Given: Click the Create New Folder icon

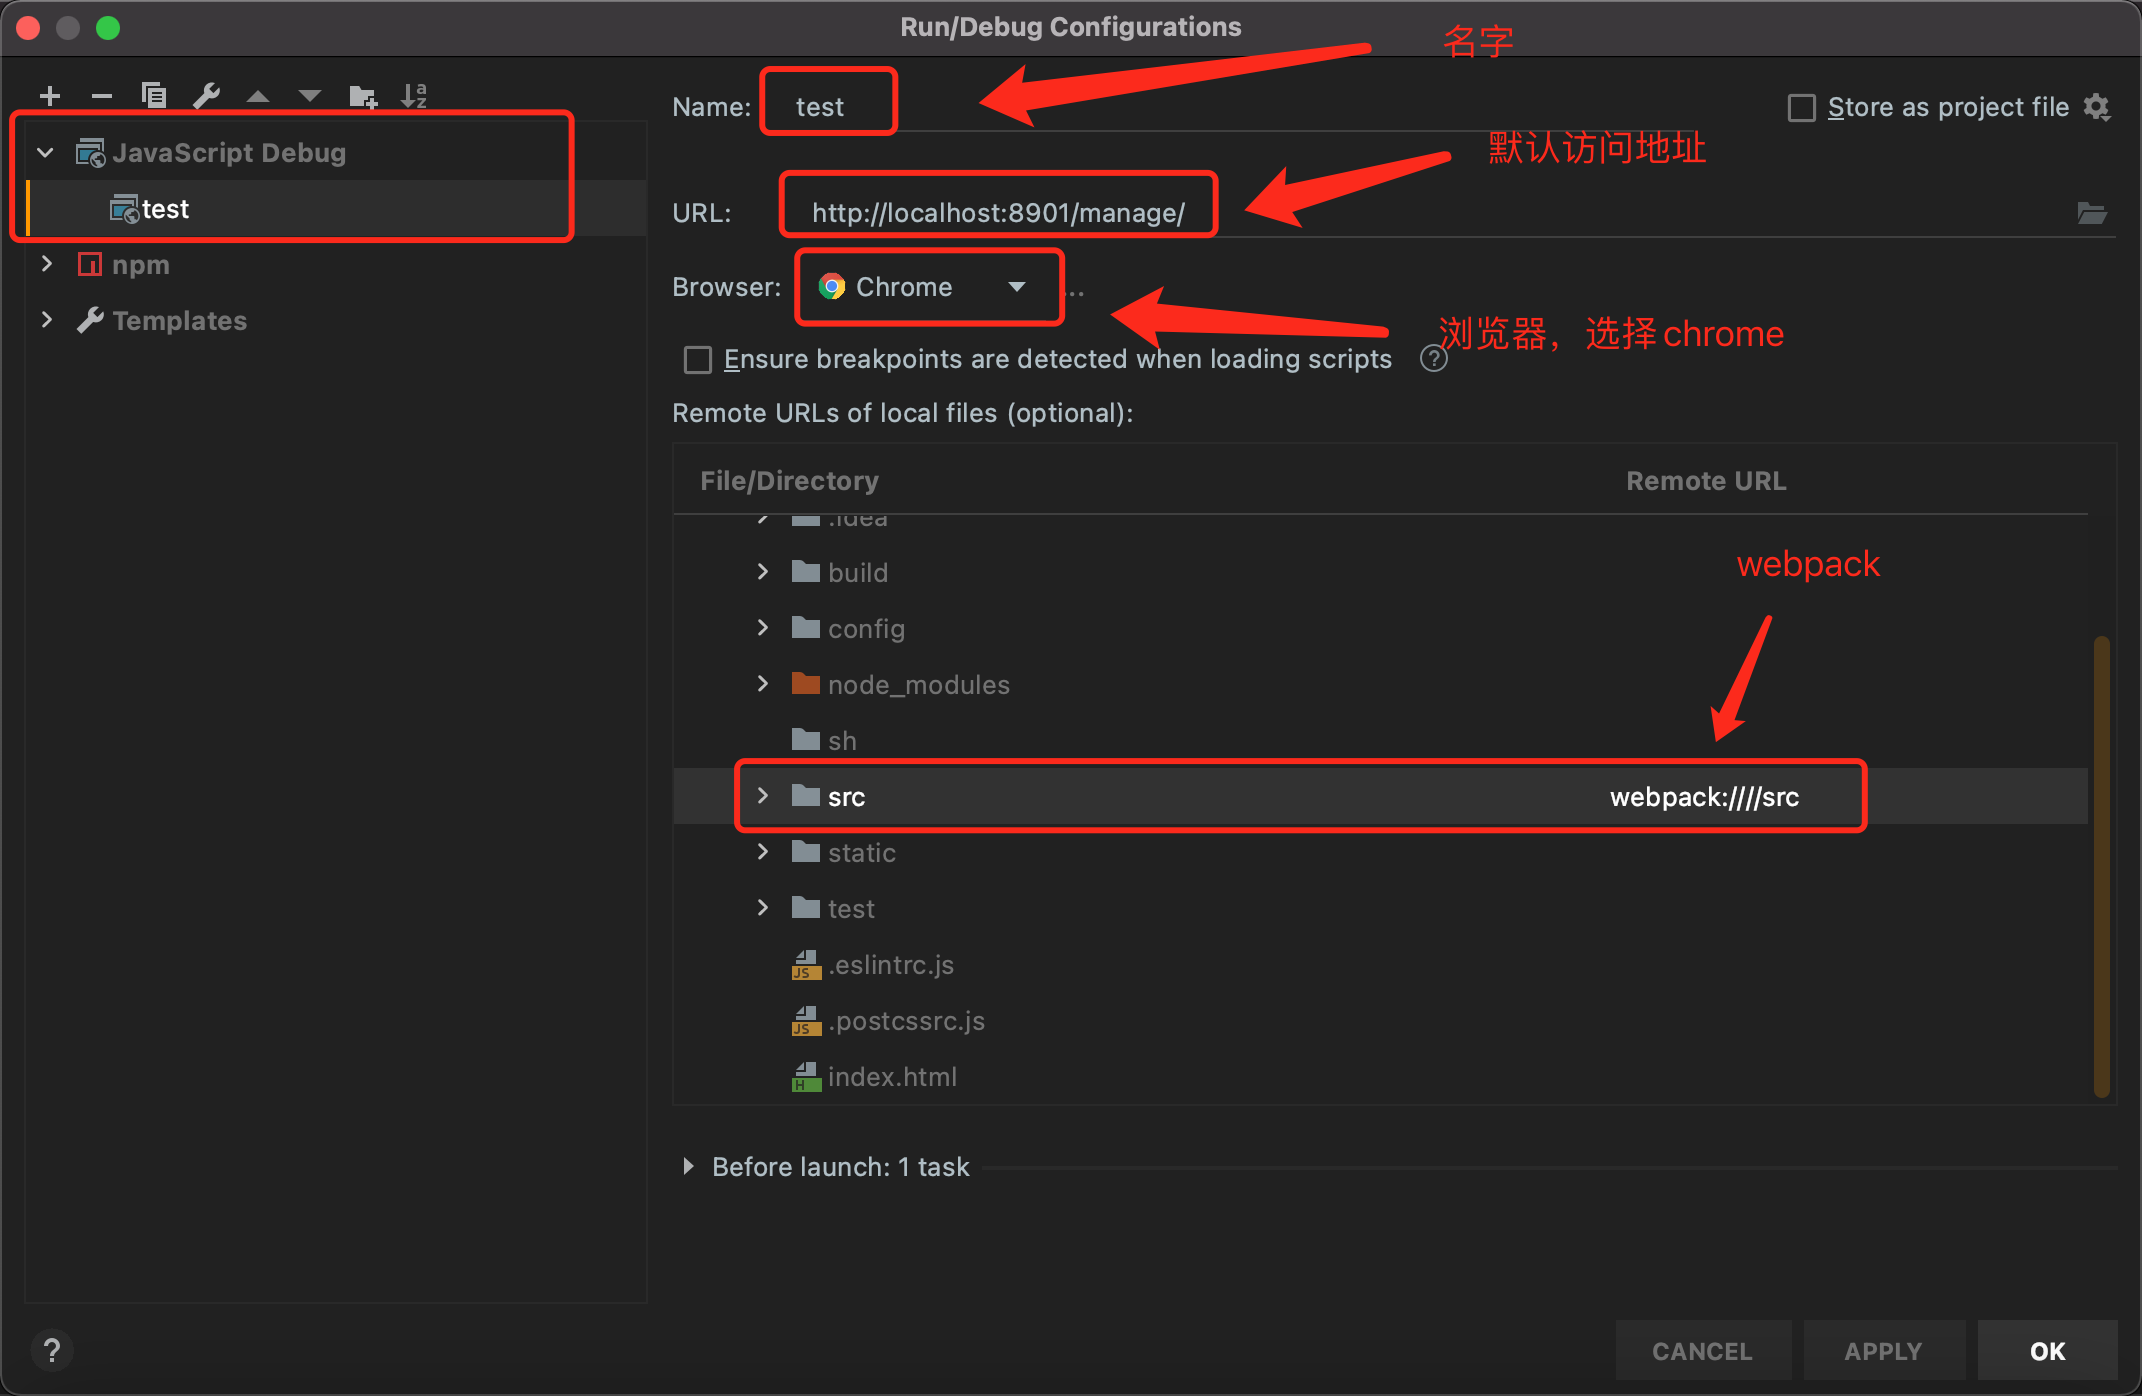Looking at the screenshot, I should (x=362, y=97).
